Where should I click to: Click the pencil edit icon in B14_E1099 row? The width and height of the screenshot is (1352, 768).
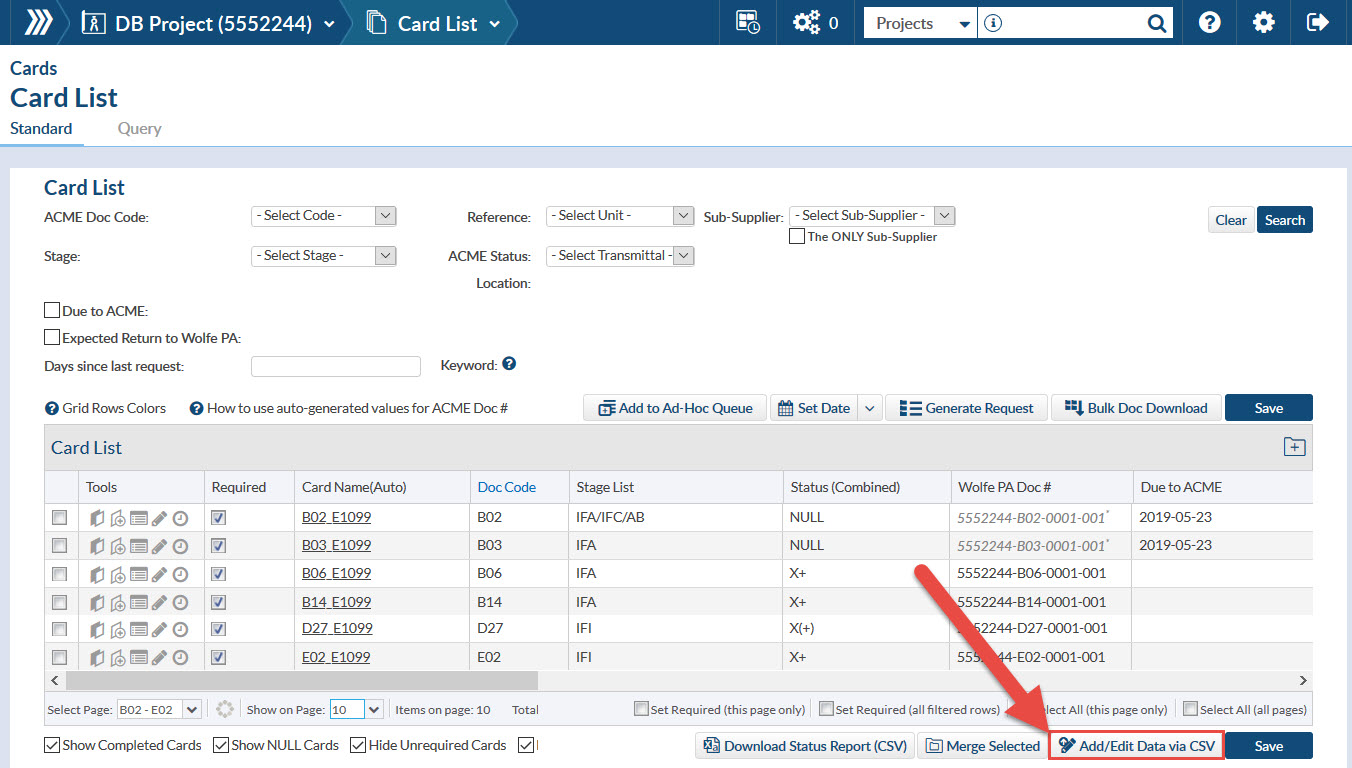coord(159,602)
